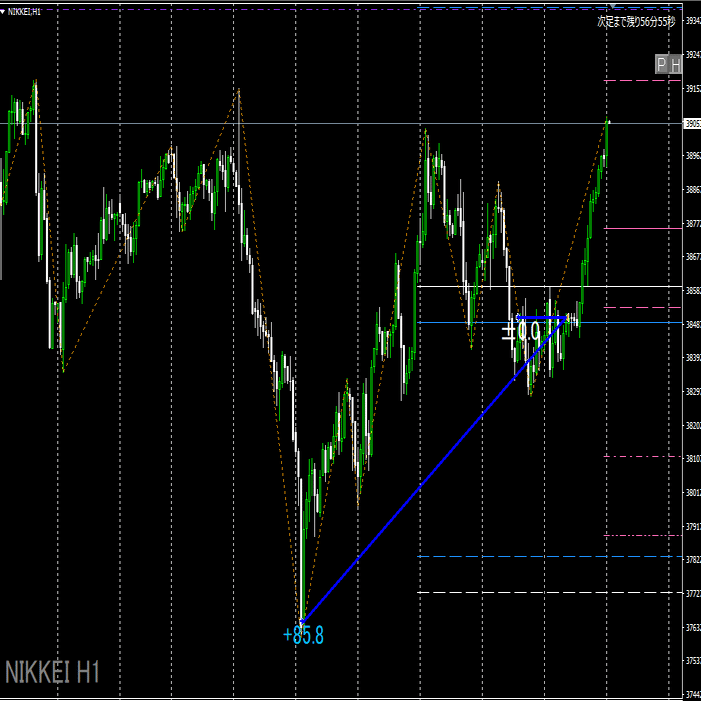Screen dimensions: 701x701
Task: Select the long diagonal blue trend line
Action: click(x=434, y=470)
